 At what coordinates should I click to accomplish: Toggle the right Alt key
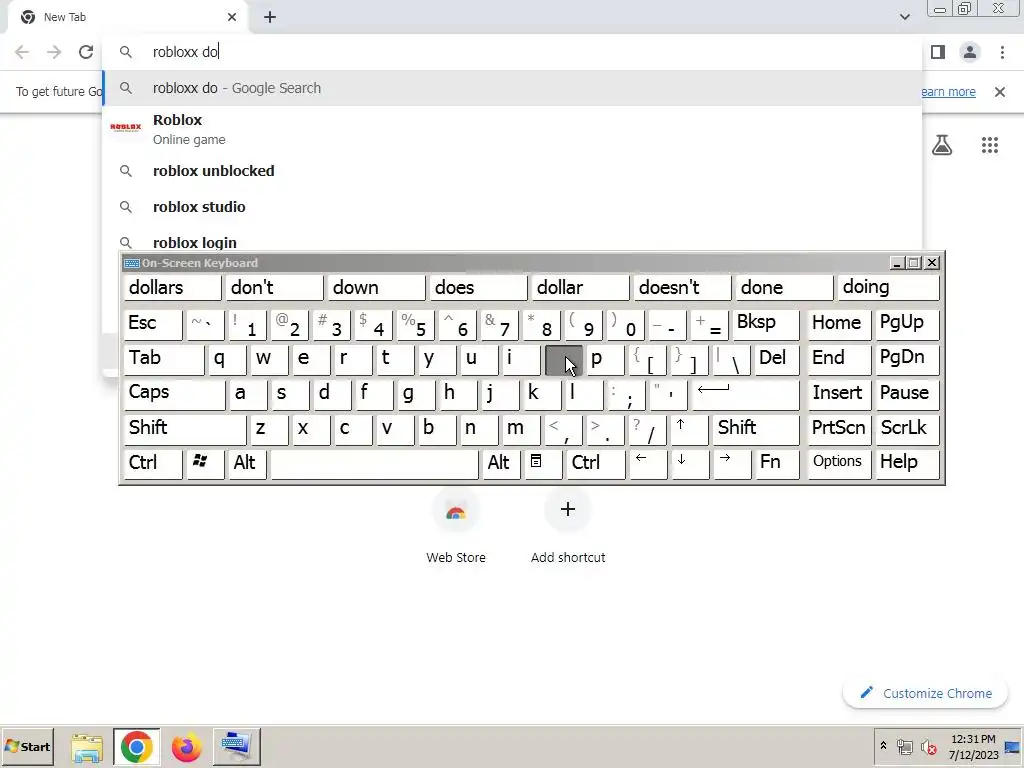pyautogui.click(x=501, y=464)
